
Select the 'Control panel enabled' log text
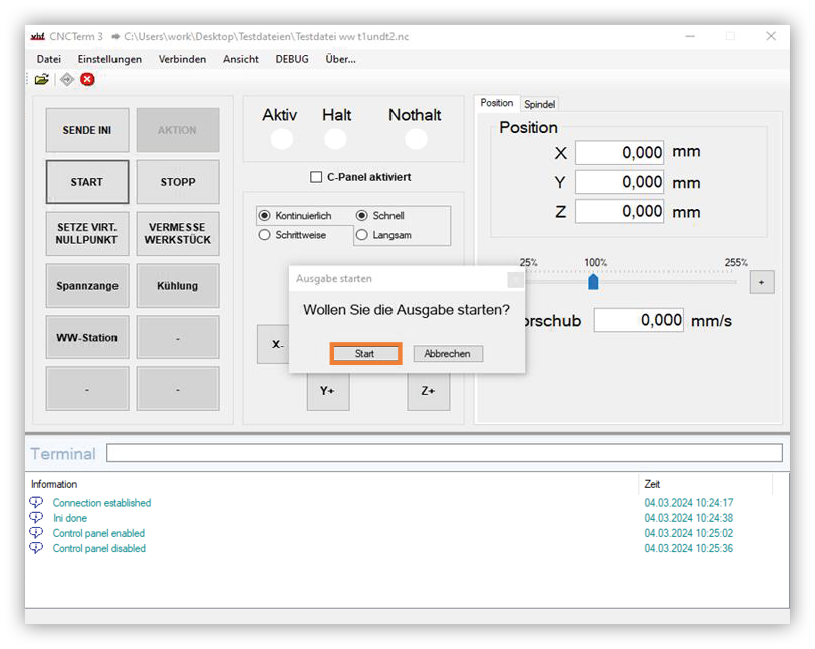99,533
